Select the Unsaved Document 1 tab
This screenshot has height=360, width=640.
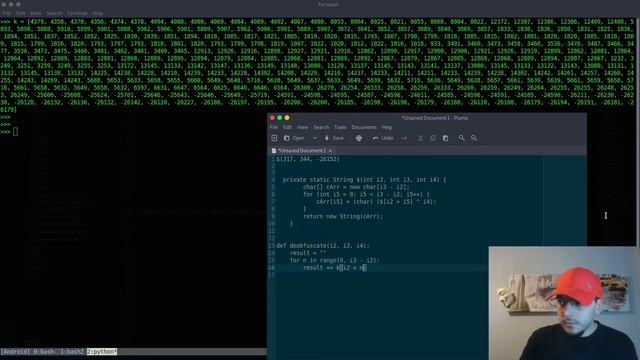click(x=301, y=151)
